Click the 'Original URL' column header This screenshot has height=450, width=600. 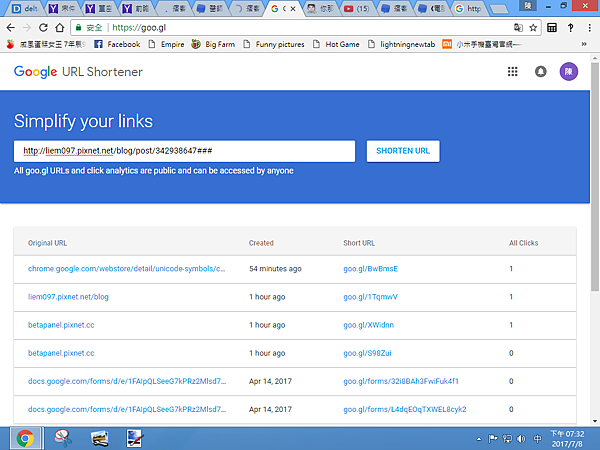click(47, 243)
